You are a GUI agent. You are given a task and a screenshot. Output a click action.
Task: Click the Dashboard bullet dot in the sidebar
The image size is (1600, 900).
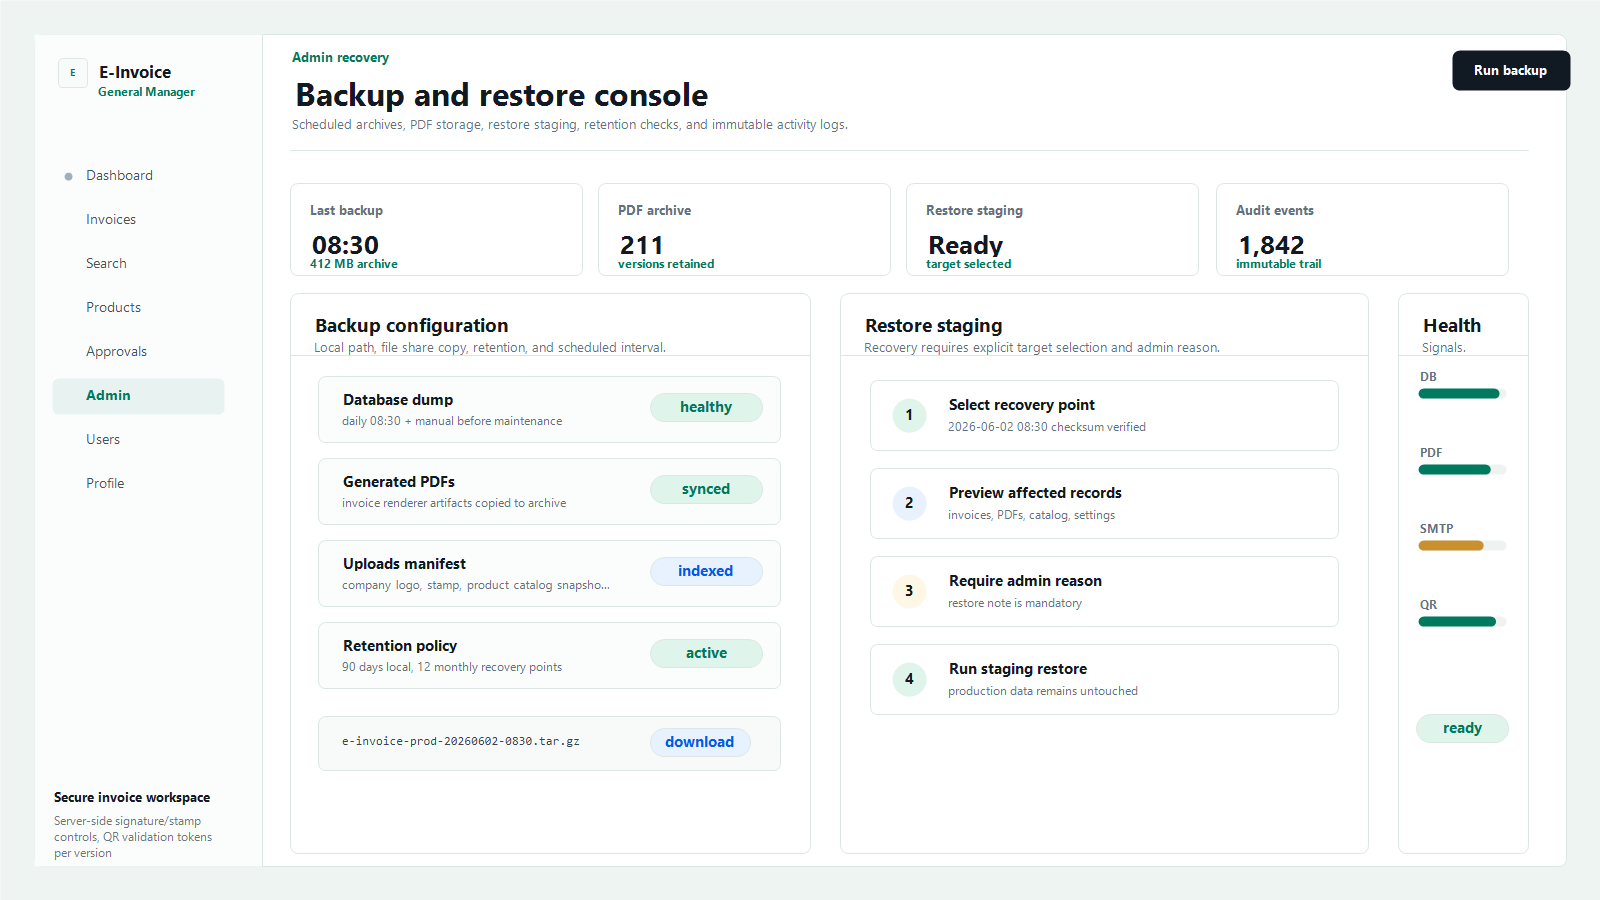[x=68, y=177]
